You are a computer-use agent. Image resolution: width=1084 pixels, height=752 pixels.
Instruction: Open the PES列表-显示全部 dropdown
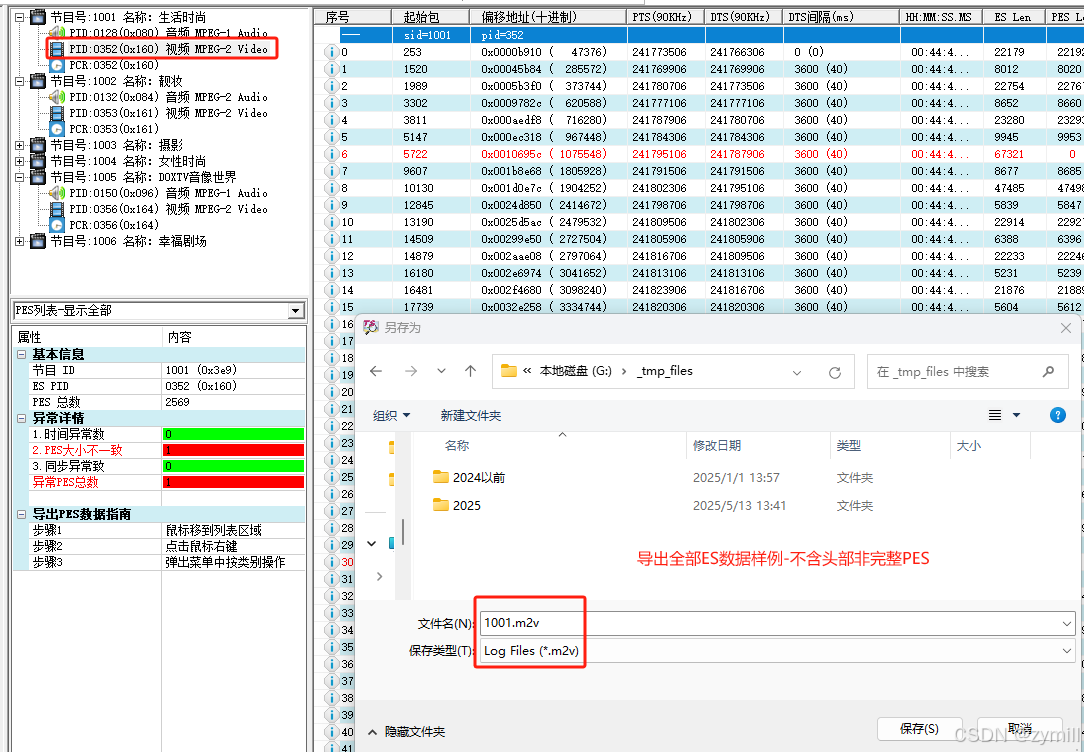point(296,311)
